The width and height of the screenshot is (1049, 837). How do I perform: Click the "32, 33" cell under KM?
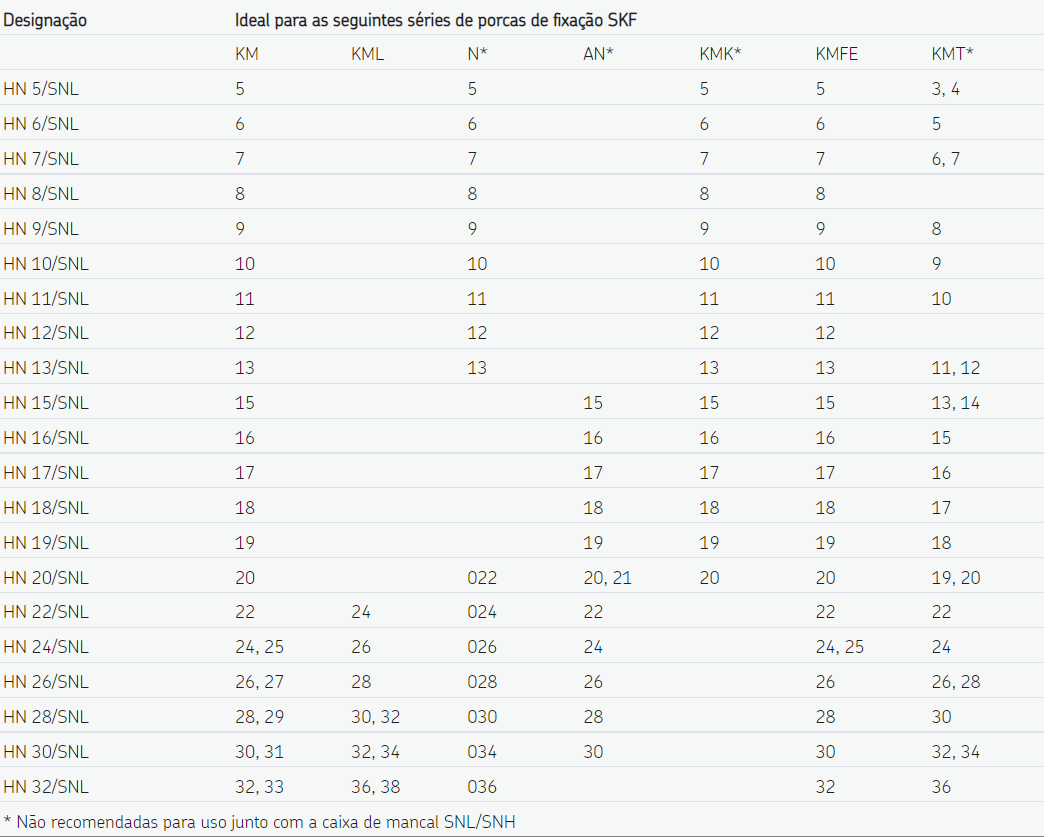tap(259, 787)
